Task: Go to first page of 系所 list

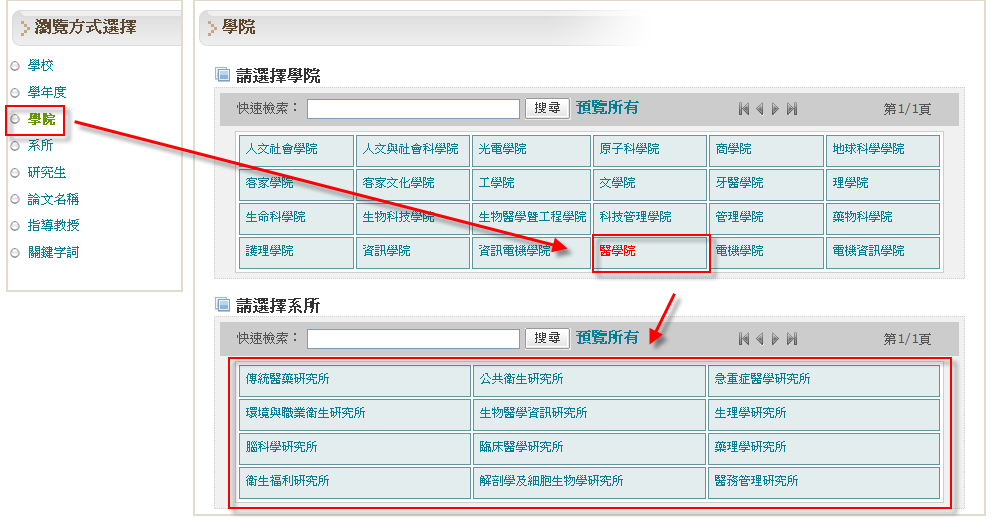Action: click(743, 339)
